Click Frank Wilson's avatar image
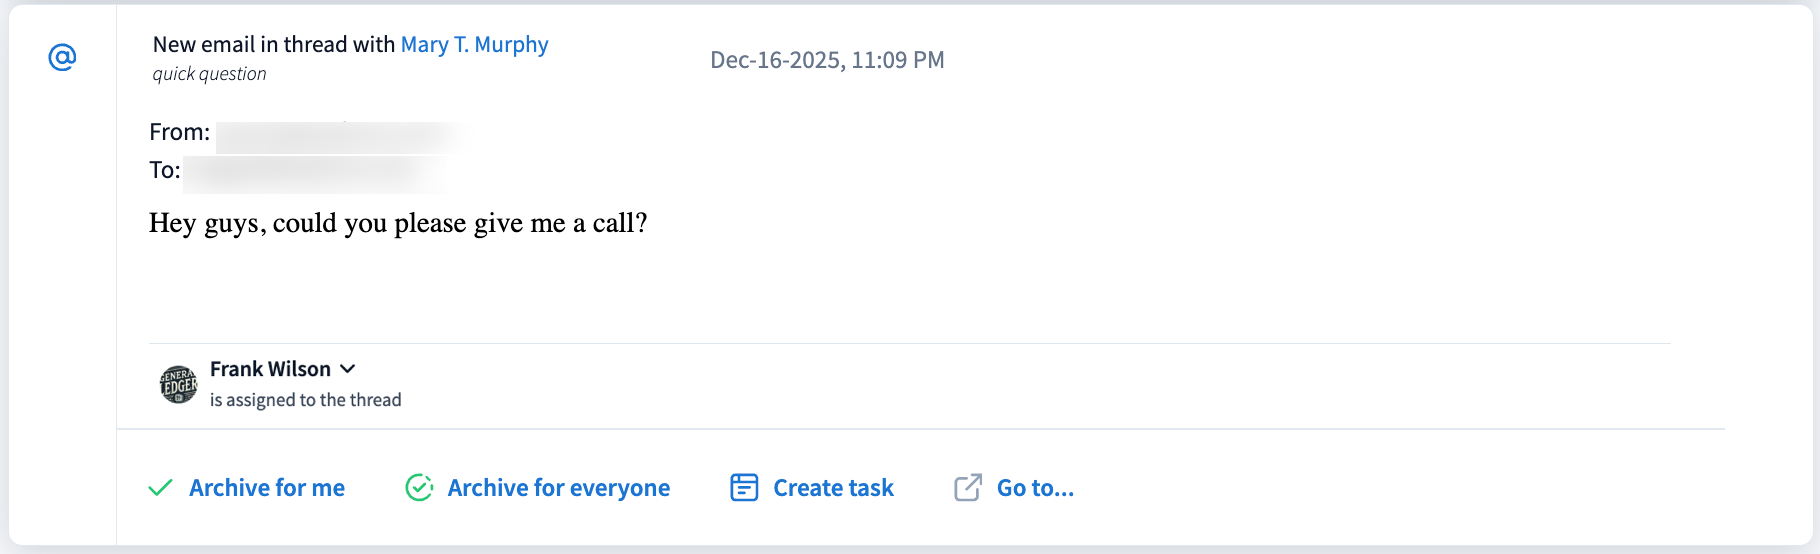1820x554 pixels. coord(179,384)
